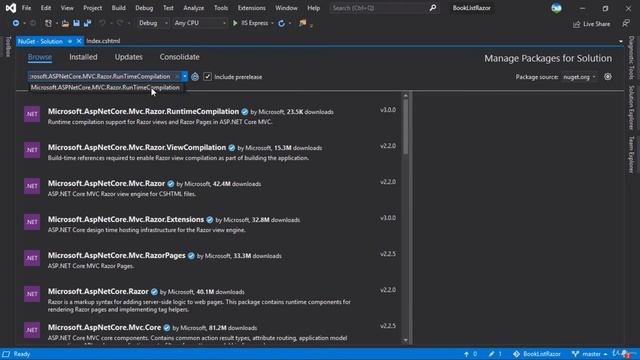Screen dimensions: 640x360
Task: Click the .NET icon of Microsoft.AspNetCore.Mvc.Razor.RuntimeCompilation
Action: 32,114
